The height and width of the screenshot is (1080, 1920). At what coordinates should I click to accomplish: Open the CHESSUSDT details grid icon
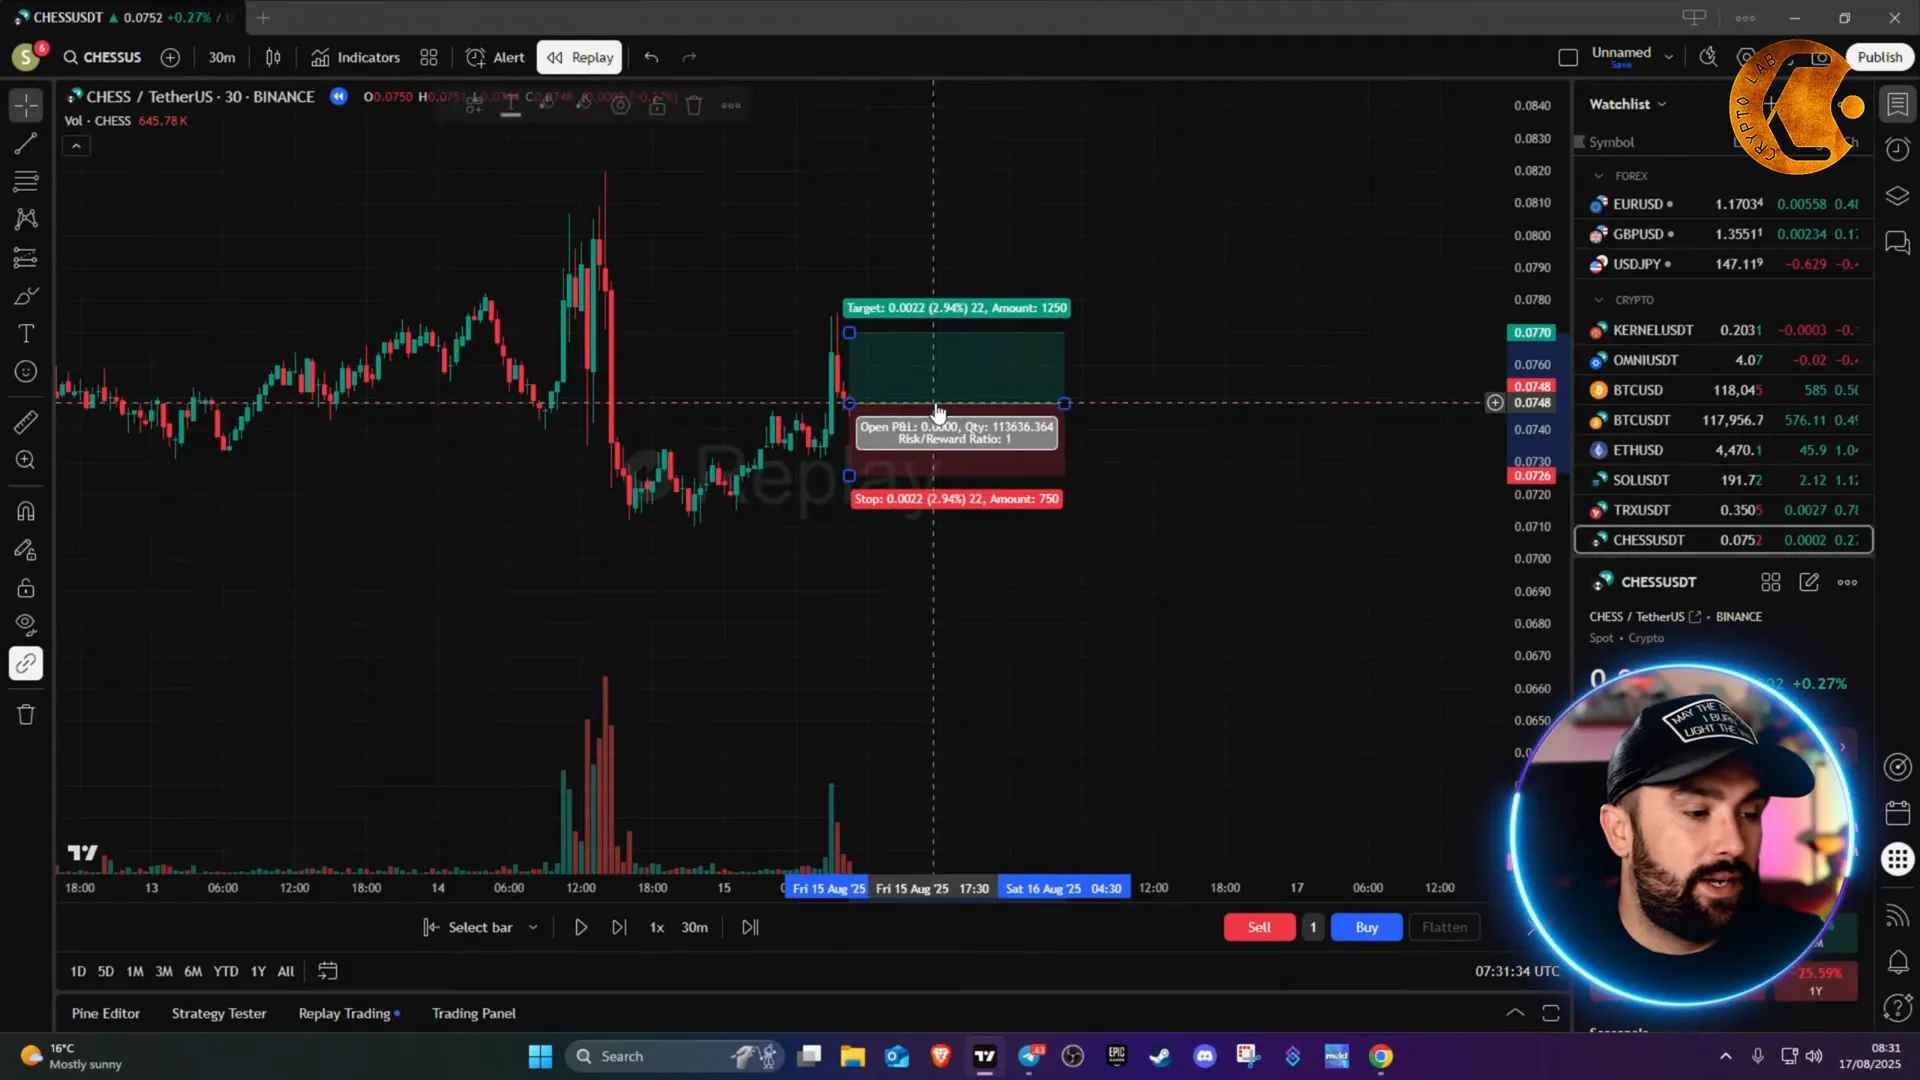(1770, 582)
